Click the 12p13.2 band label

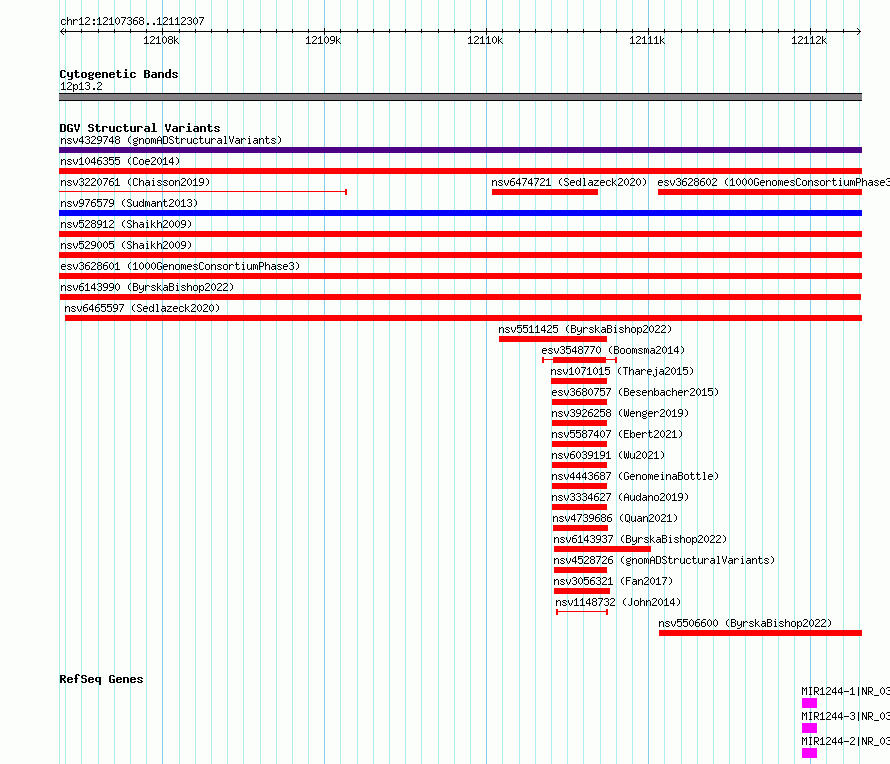[81, 86]
